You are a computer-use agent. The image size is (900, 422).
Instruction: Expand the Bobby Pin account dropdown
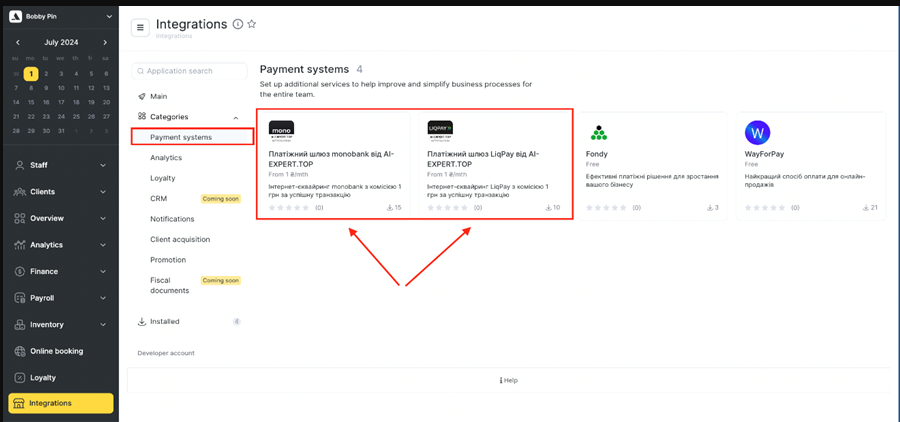(109, 17)
